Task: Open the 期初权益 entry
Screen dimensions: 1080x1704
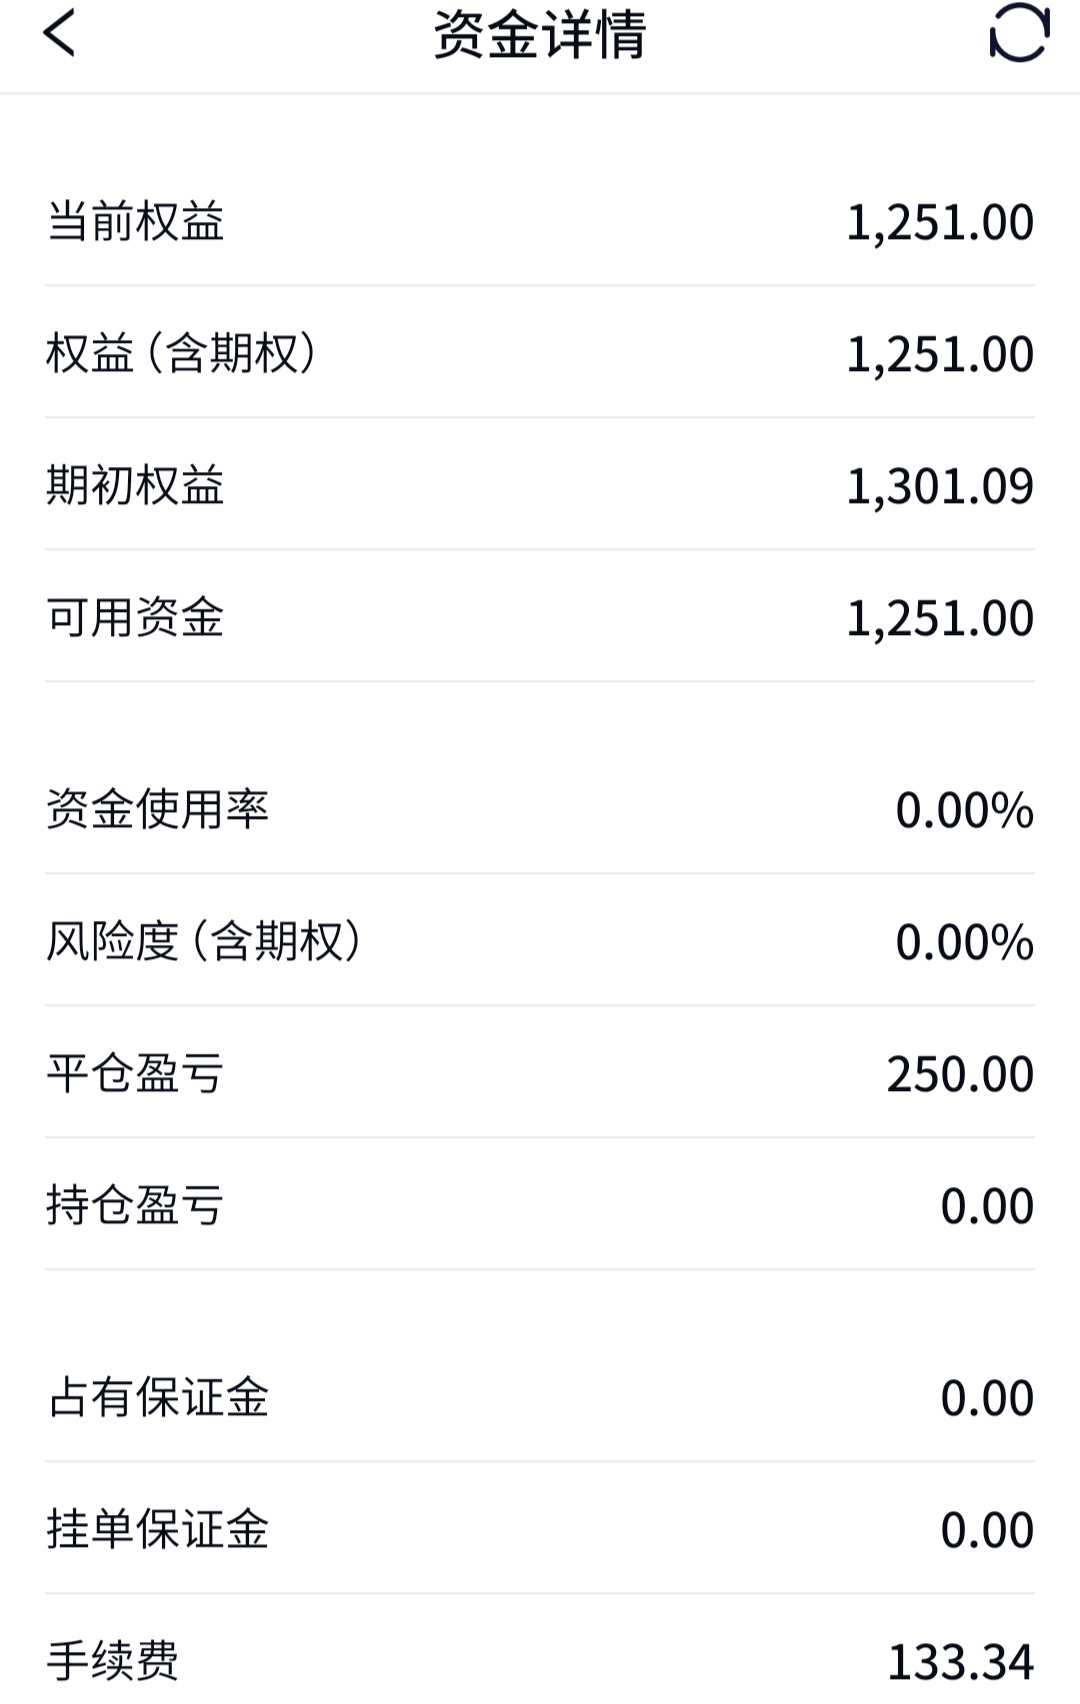Action: [540, 484]
